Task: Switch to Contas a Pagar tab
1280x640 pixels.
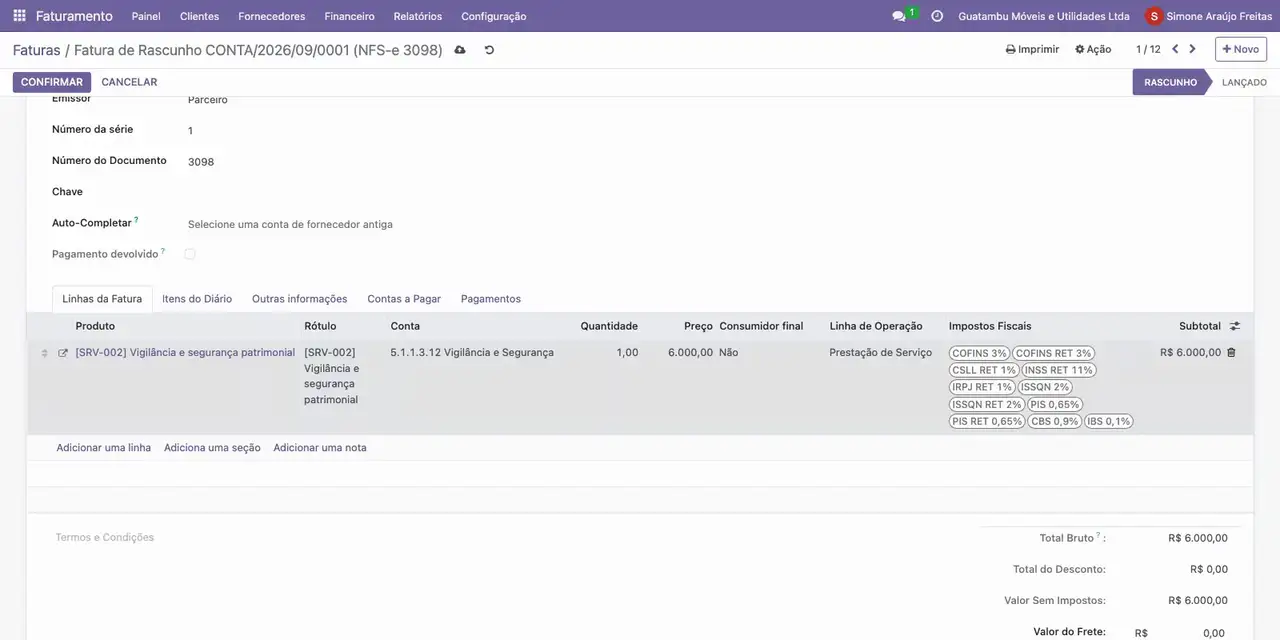Action: pyautogui.click(x=404, y=299)
